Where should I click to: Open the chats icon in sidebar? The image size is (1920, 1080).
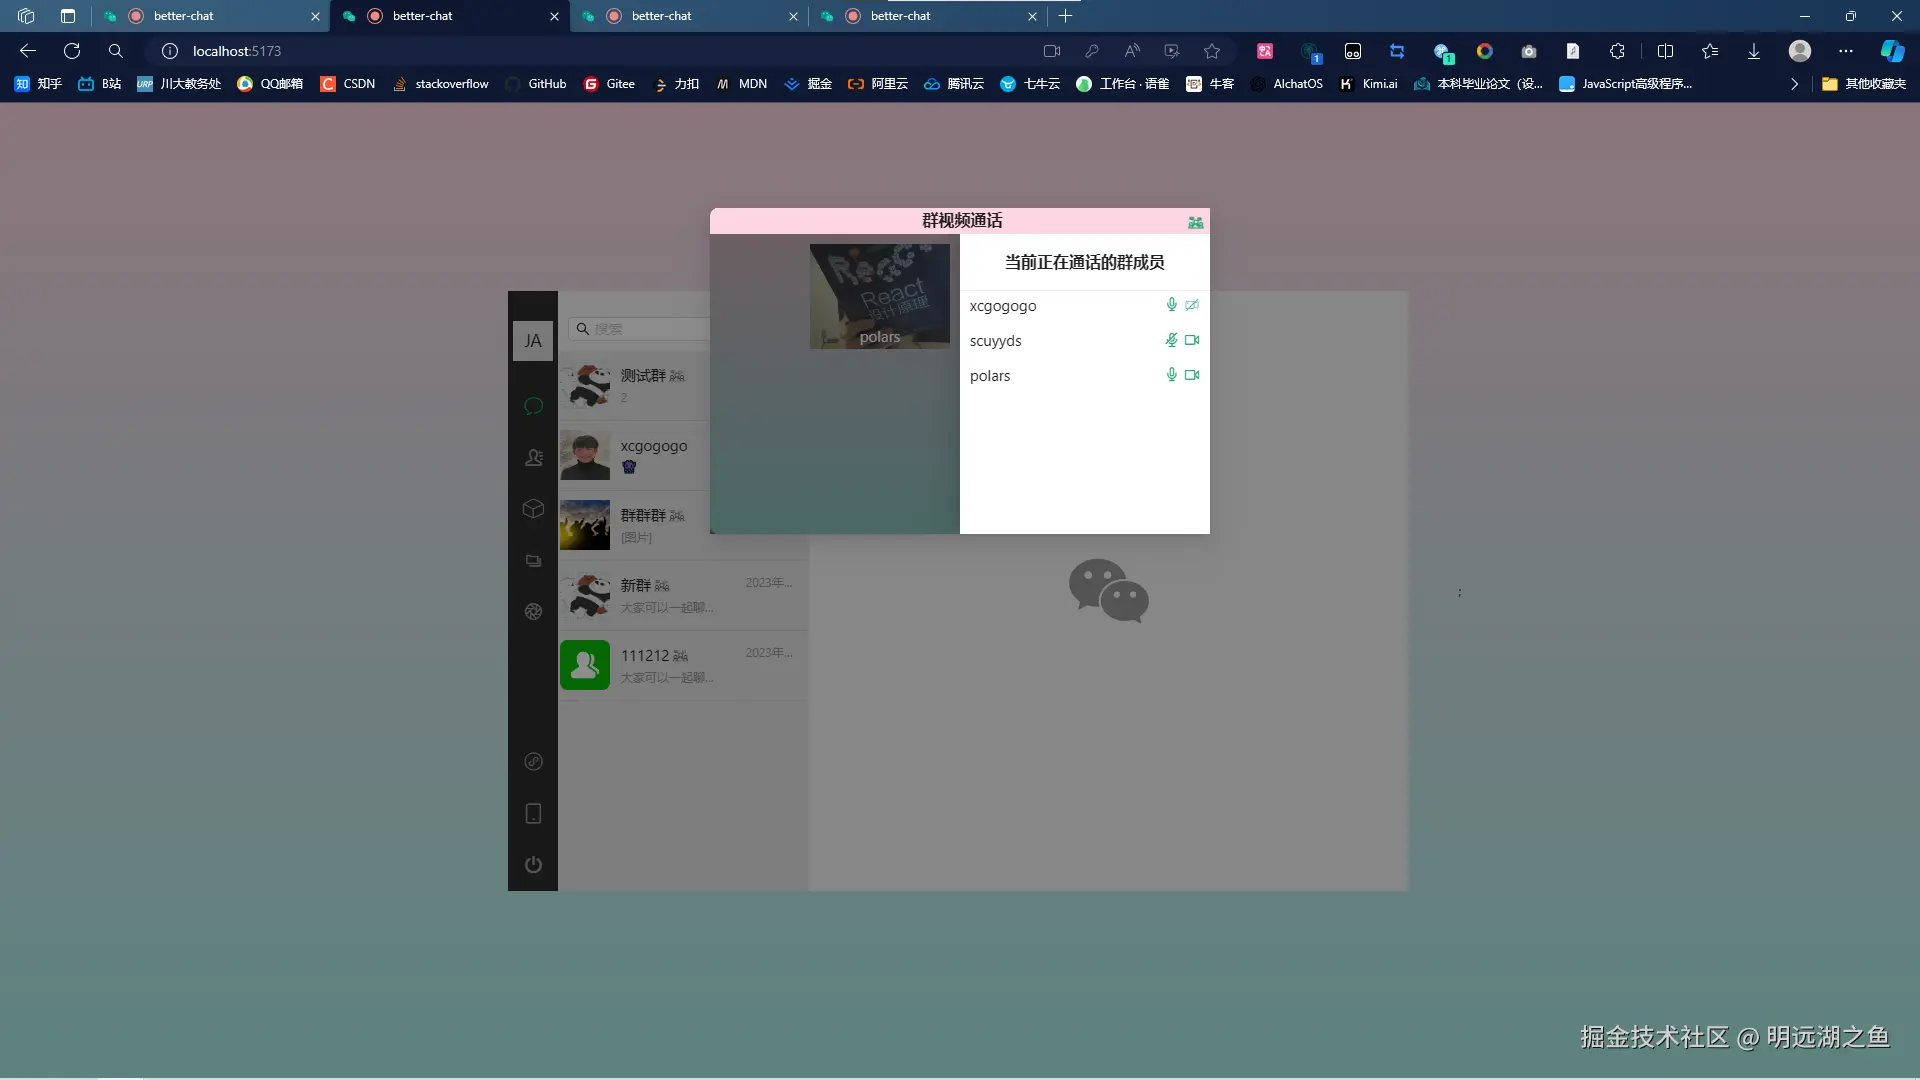coord(533,406)
